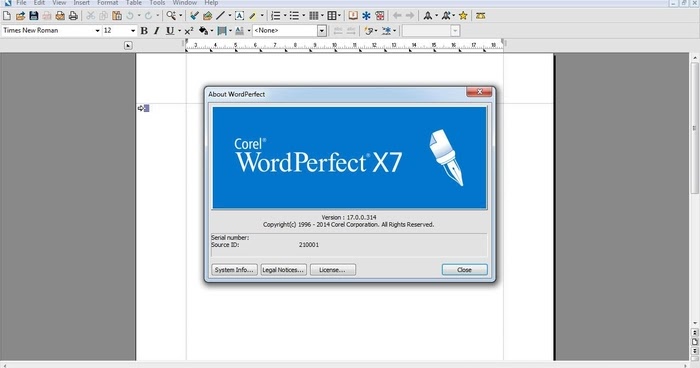
Task: Toggle Bold formatting
Action: [x=144, y=31]
